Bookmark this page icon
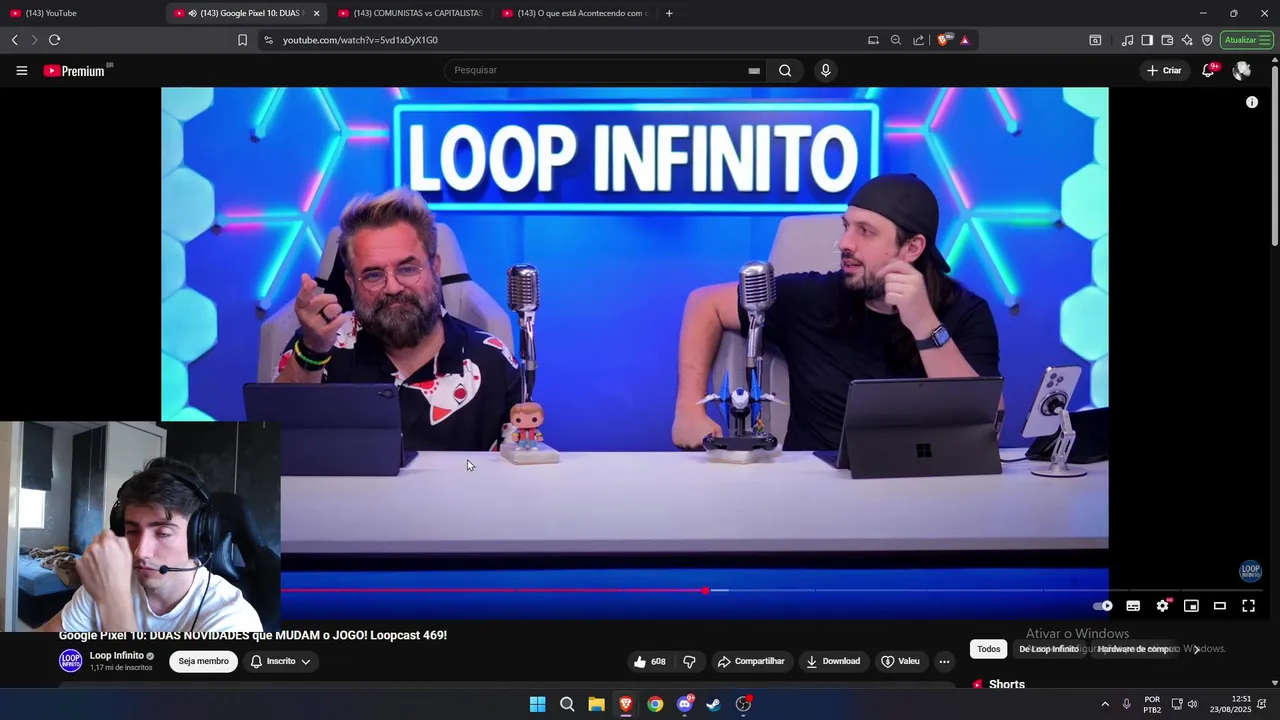The image size is (1280, 720). pos(242,40)
